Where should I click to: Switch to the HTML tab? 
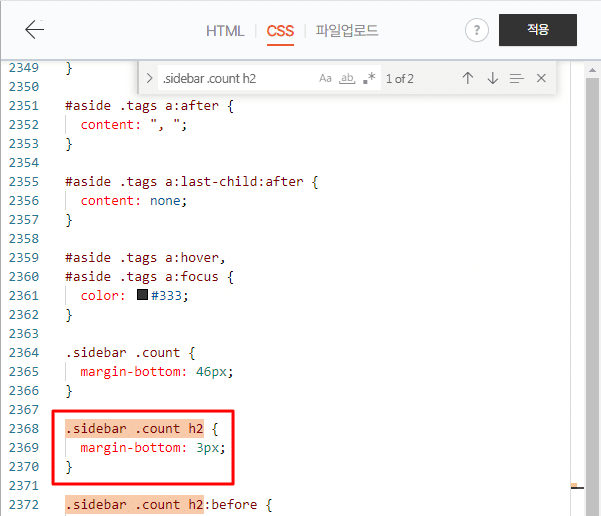coord(225,31)
